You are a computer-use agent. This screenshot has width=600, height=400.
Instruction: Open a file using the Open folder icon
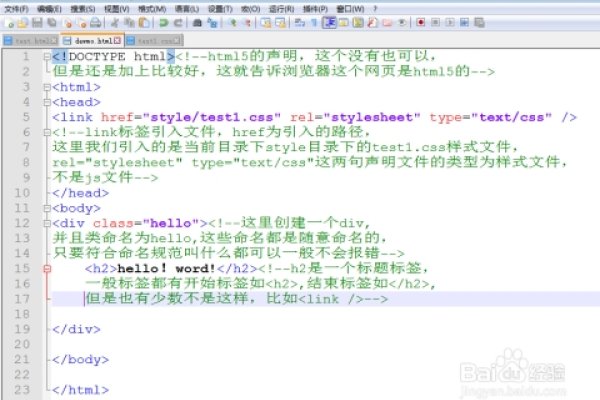(23, 23)
